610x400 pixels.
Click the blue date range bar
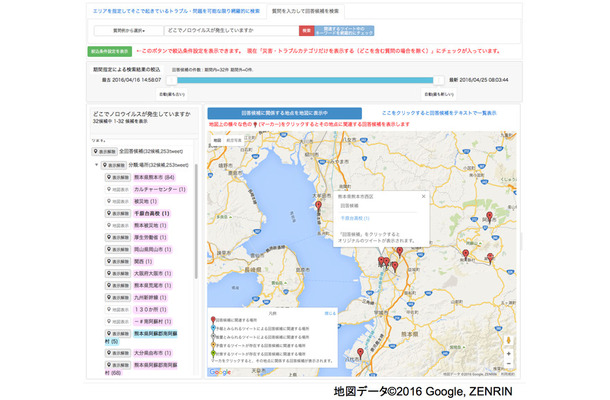[x=305, y=80]
